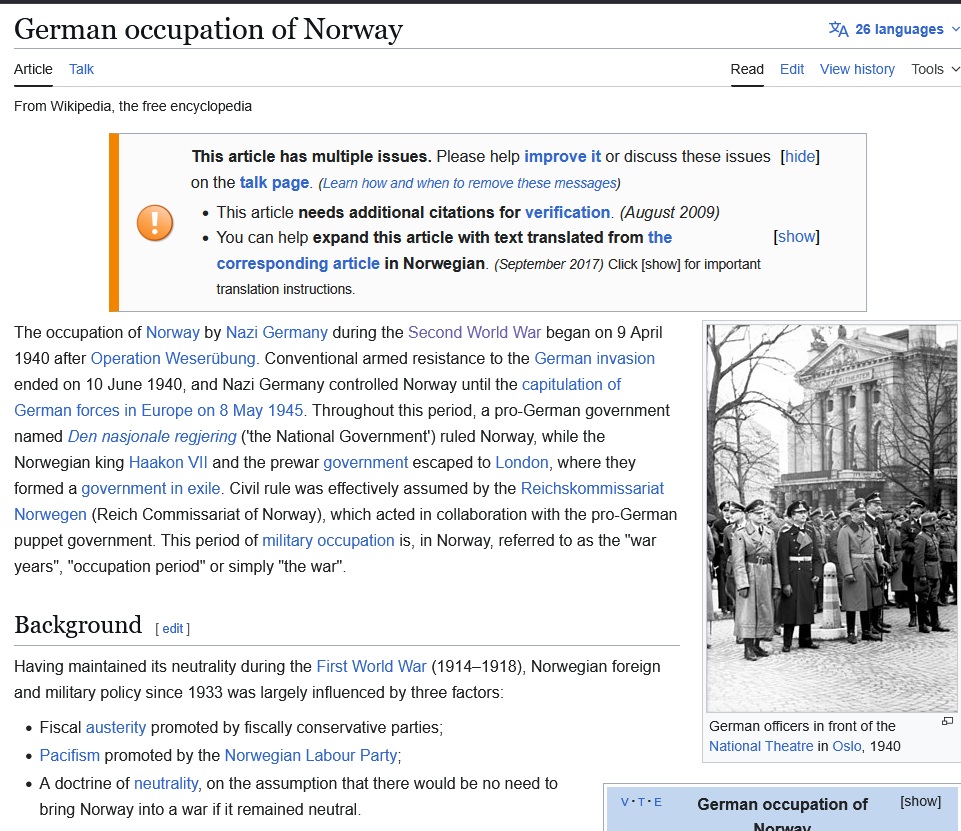The height and width of the screenshot is (831, 961).
Task: Open the Norway link in the intro
Action: pos(172,332)
